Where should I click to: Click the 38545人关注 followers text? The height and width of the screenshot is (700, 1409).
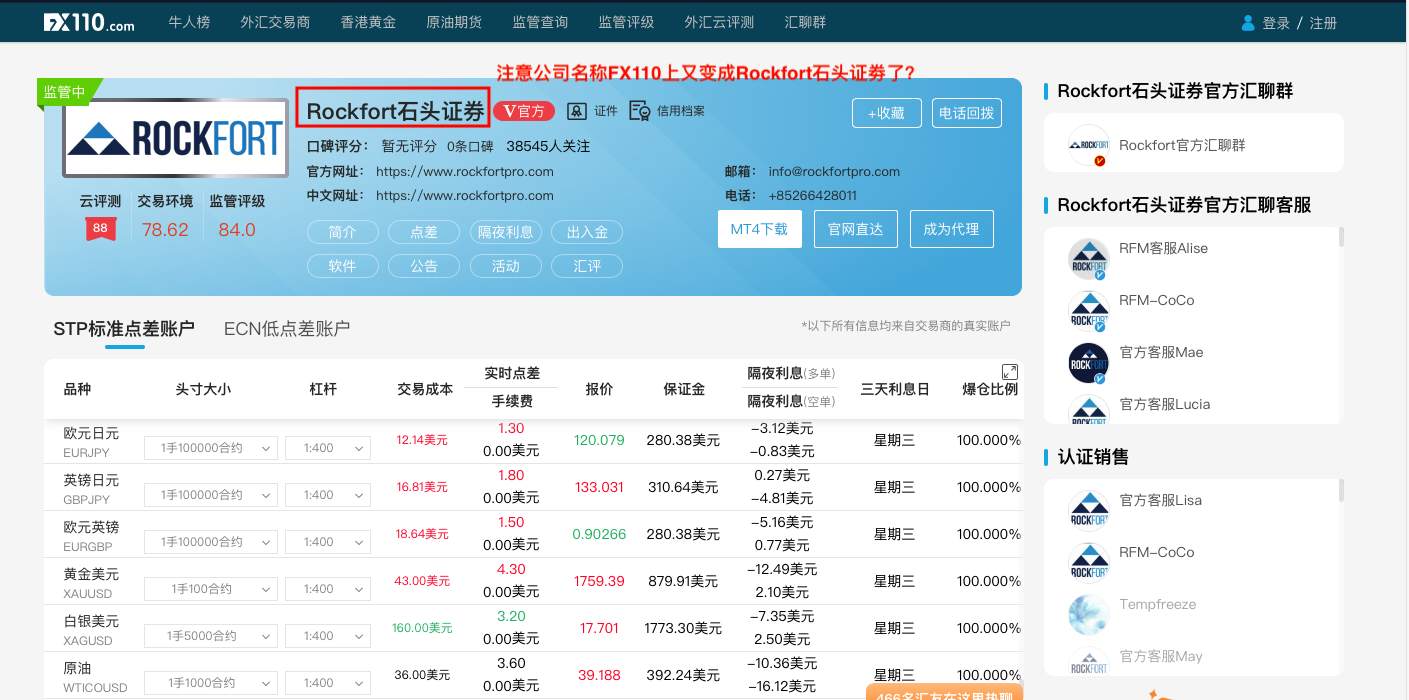[x=548, y=146]
